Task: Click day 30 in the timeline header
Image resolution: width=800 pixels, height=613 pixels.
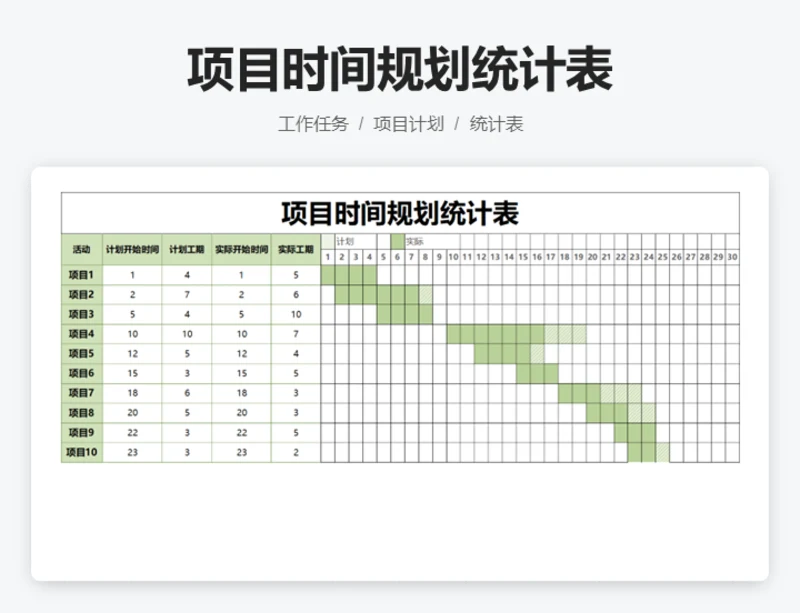Action: point(732,257)
